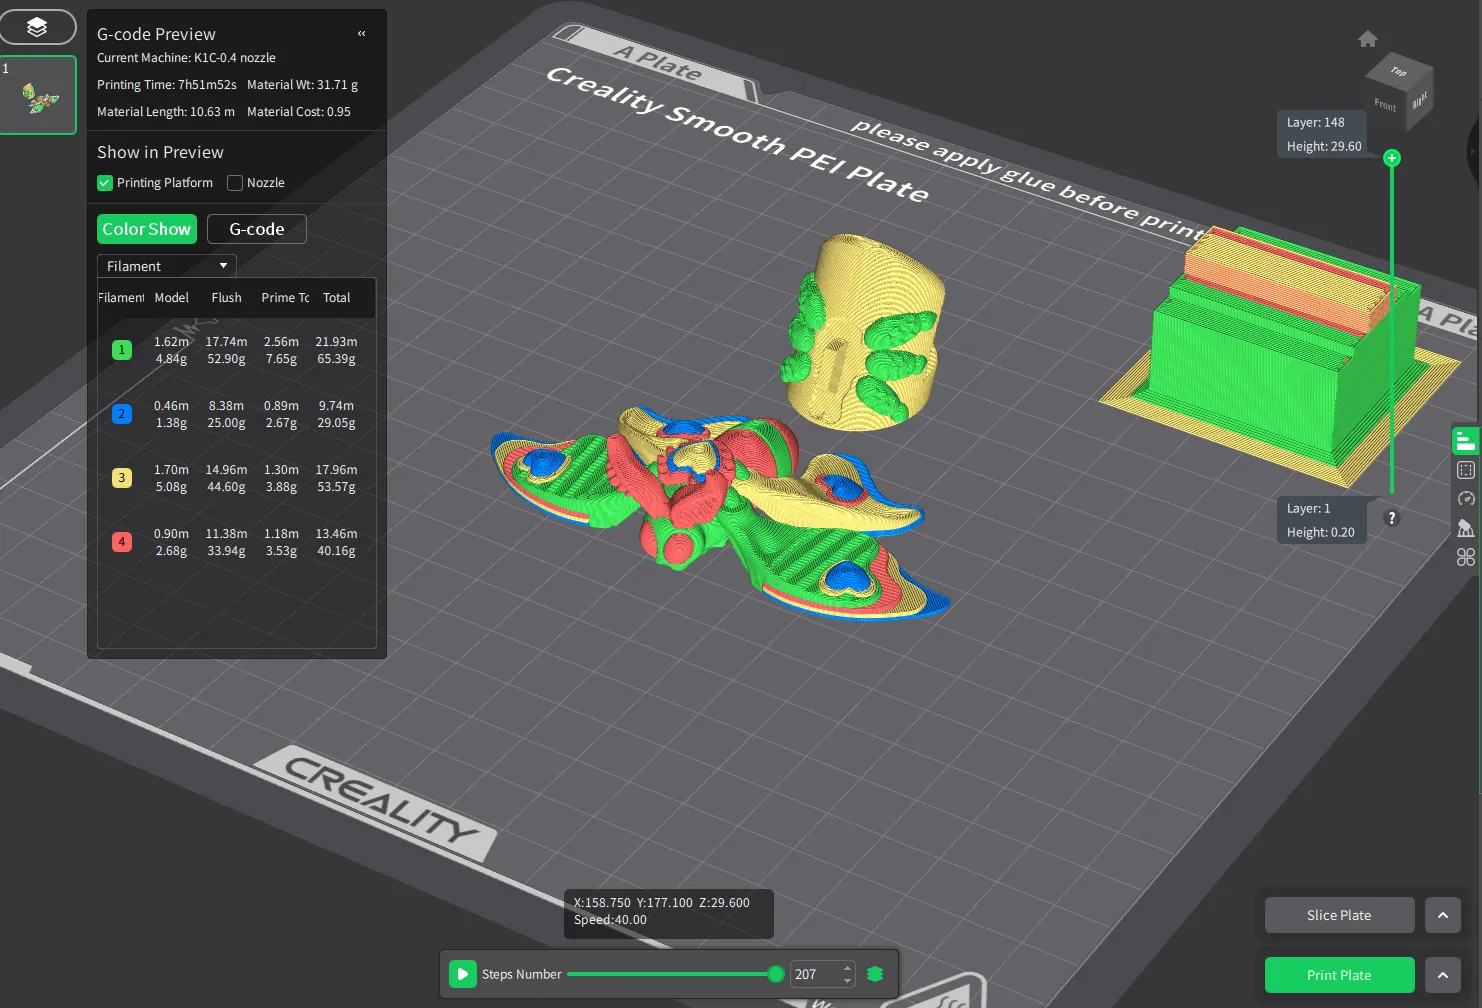Click Slice Plate button

tap(1339, 915)
